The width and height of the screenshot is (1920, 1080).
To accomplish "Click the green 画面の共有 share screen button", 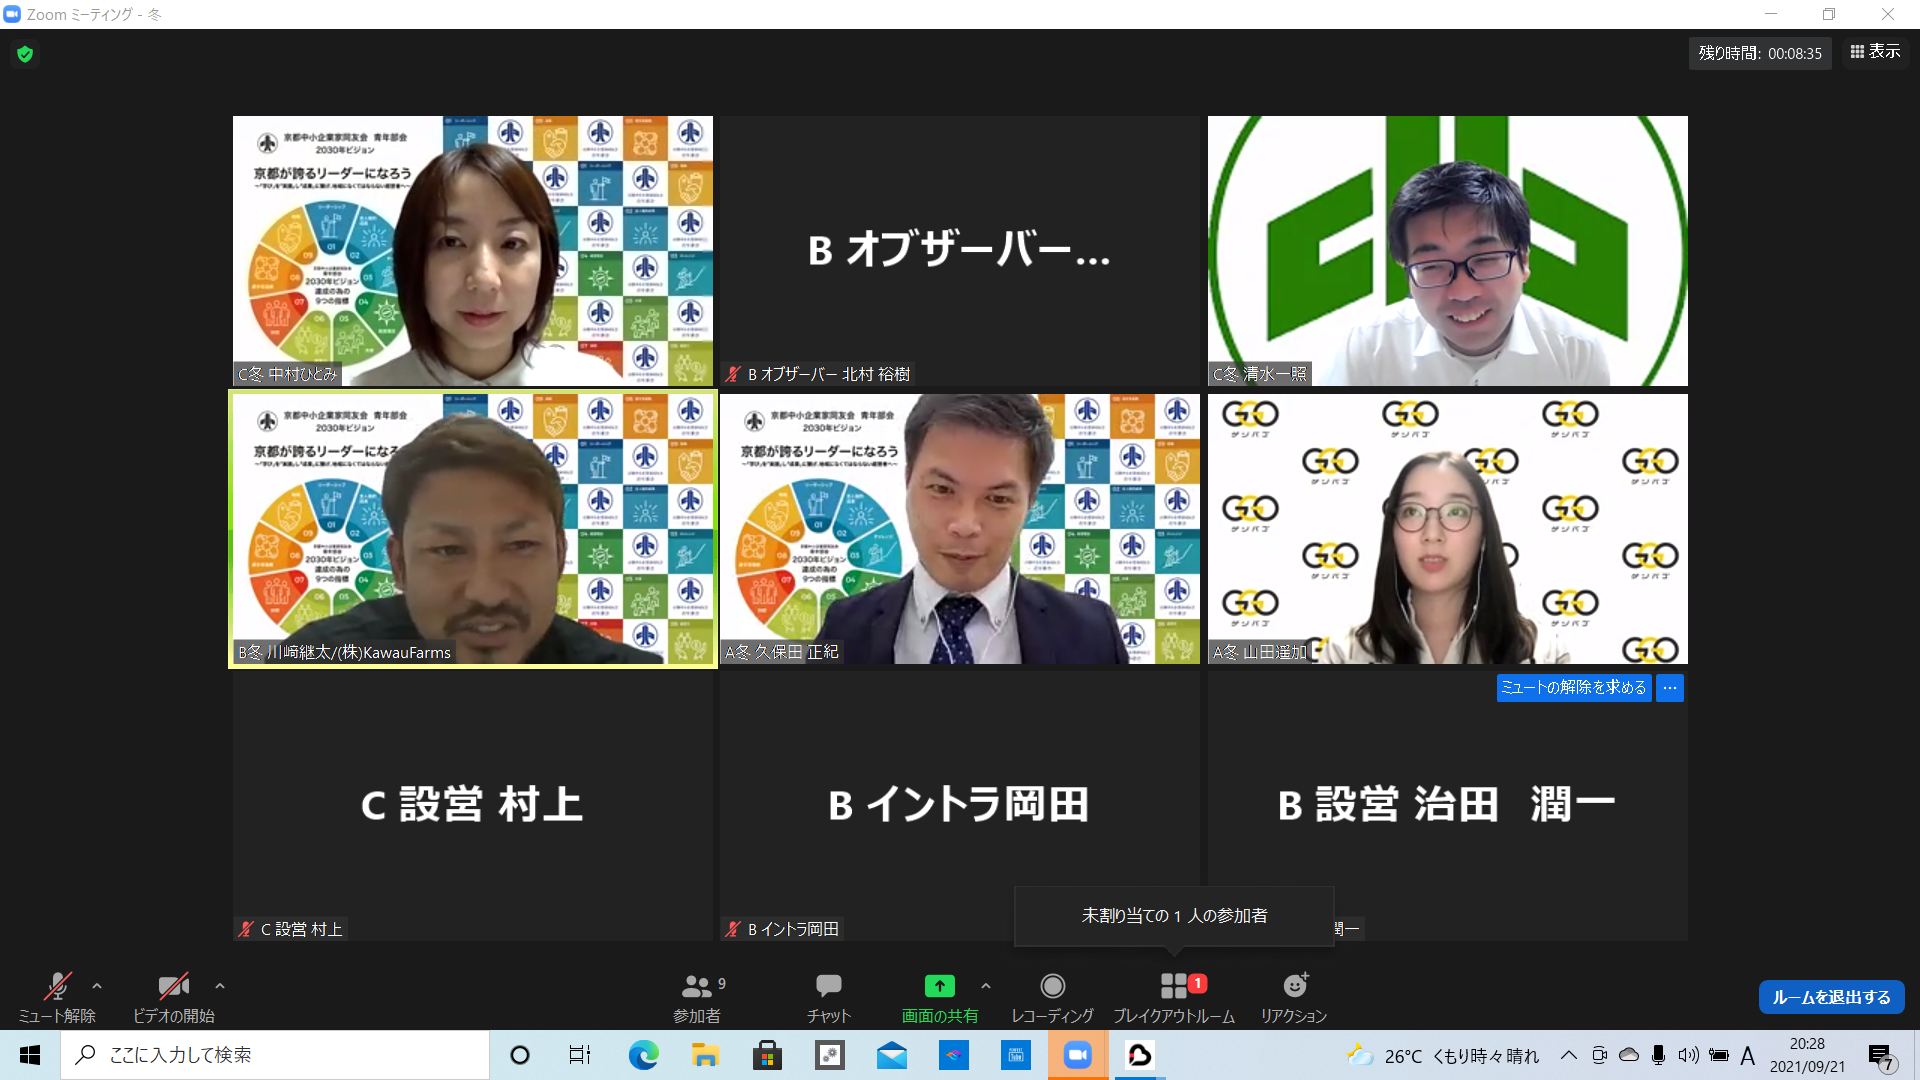I will click(940, 996).
